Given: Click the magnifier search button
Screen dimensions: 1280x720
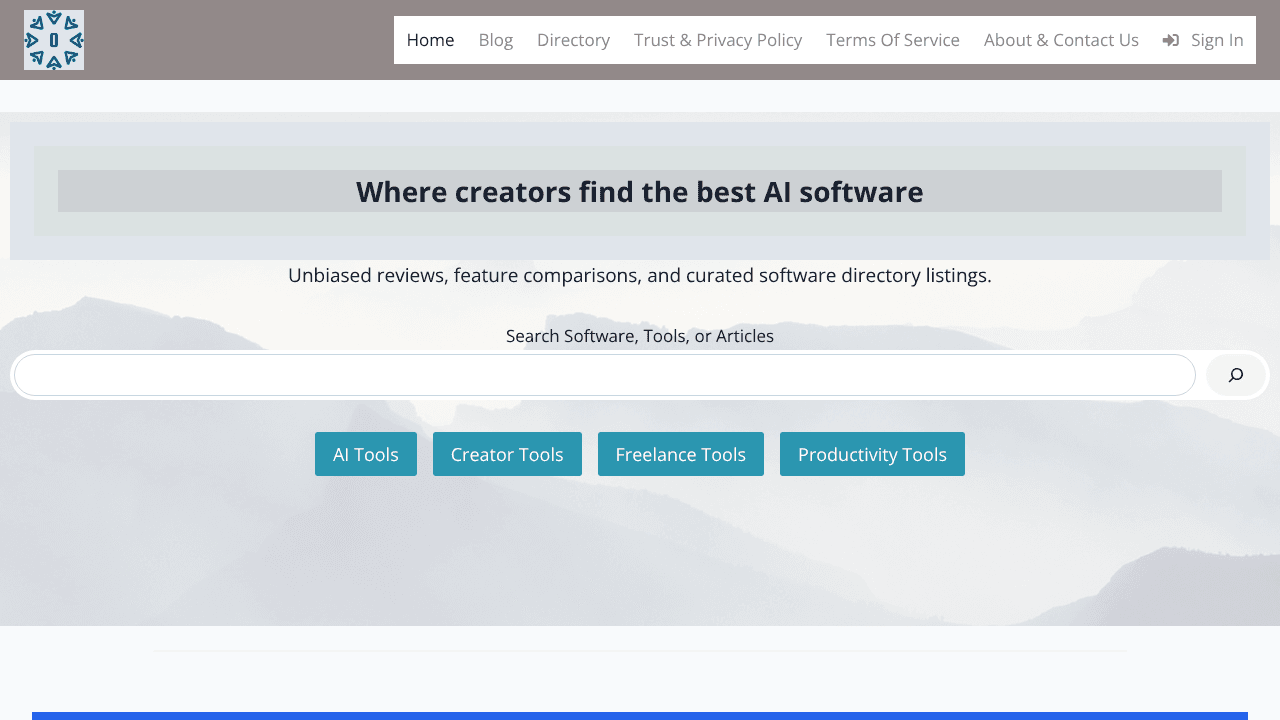Looking at the screenshot, I should 1236,375.
